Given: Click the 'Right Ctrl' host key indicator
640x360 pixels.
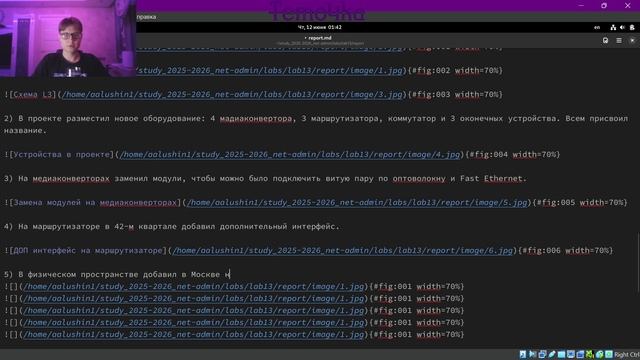Looking at the screenshot, I should tap(627, 354).
